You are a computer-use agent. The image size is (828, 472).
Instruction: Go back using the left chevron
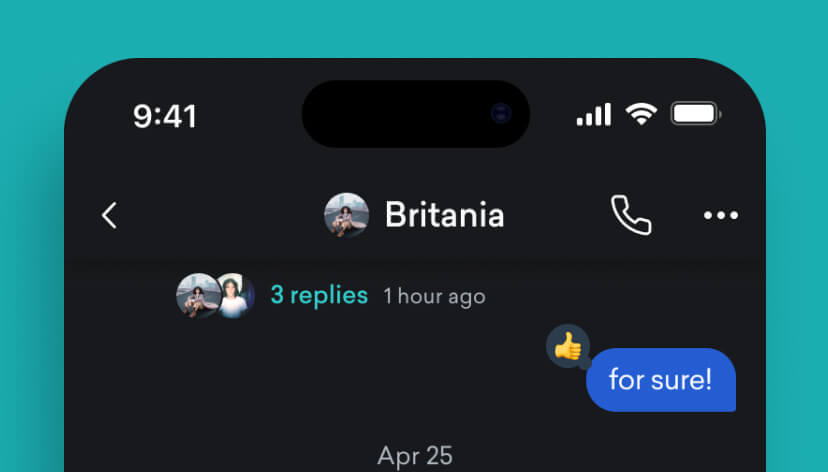pos(109,215)
